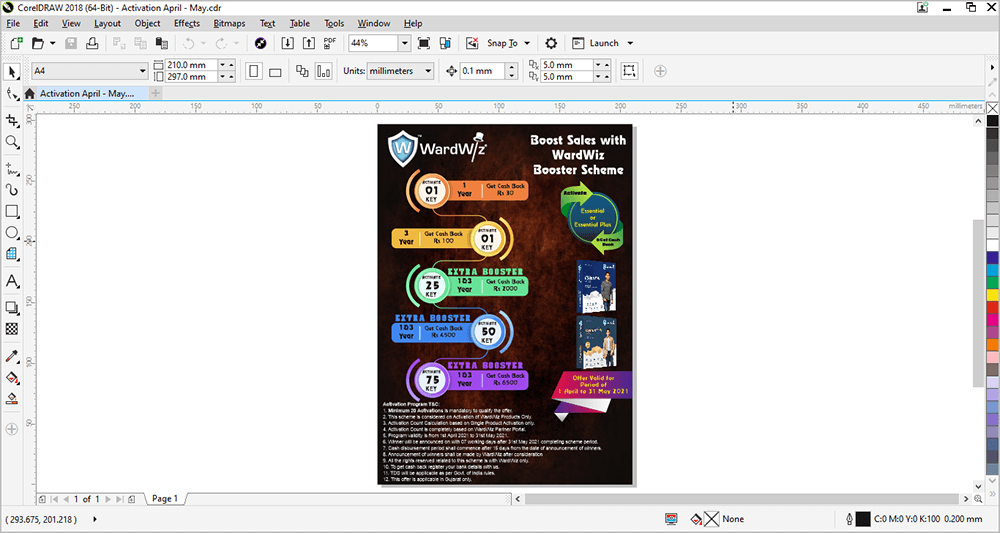Open the Units millimeters dropdown

(428, 71)
